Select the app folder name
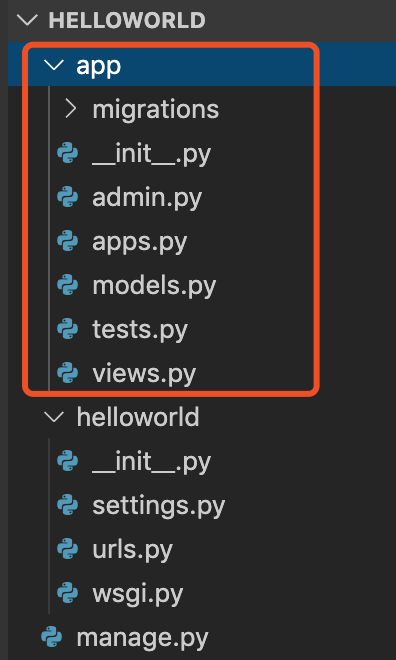 point(98,67)
